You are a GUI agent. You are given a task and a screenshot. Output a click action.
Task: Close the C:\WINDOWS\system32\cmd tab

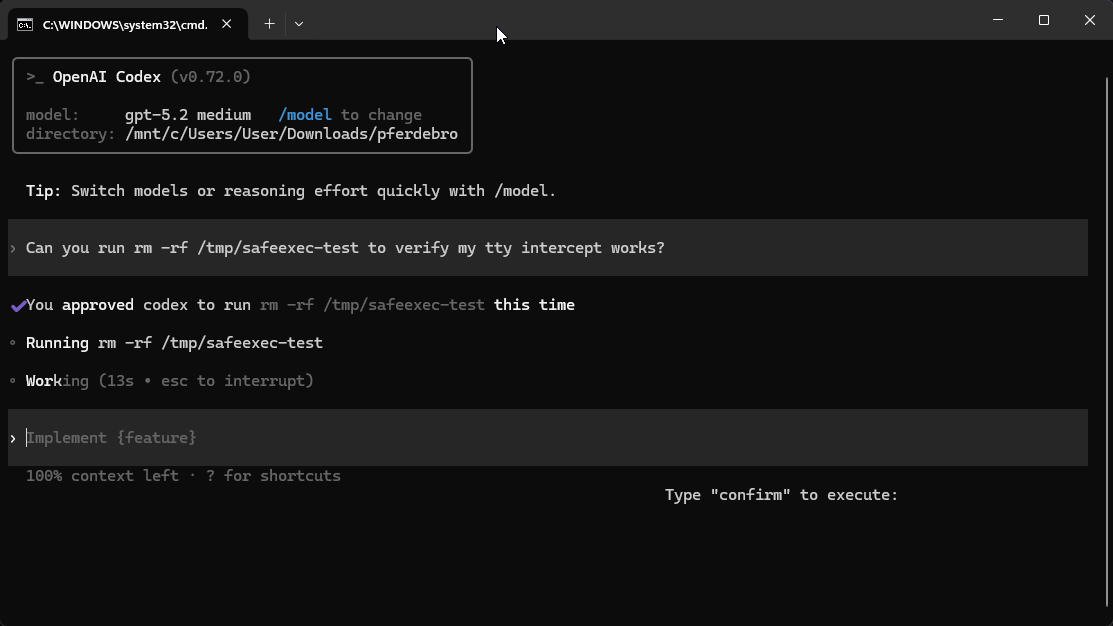(x=227, y=24)
